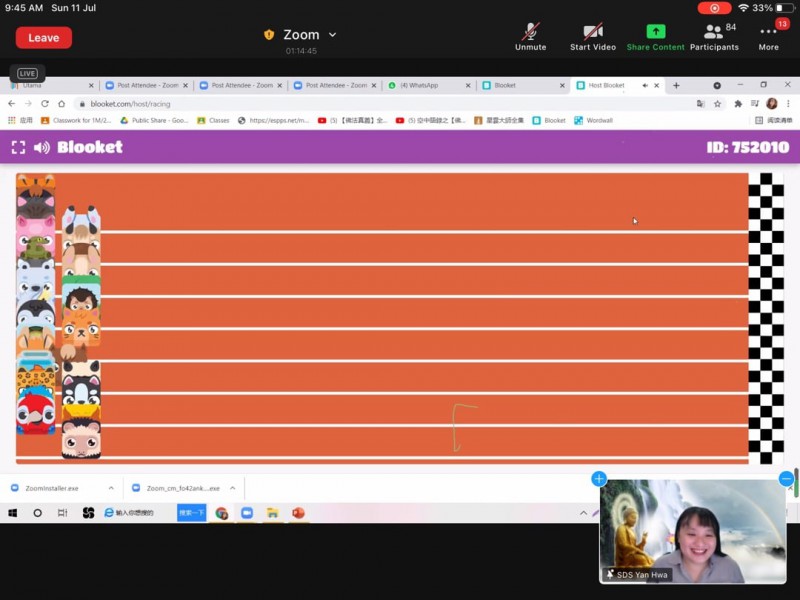The image size is (800, 600).
Task: Click the red parrot racer avatar
Action: click(36, 412)
